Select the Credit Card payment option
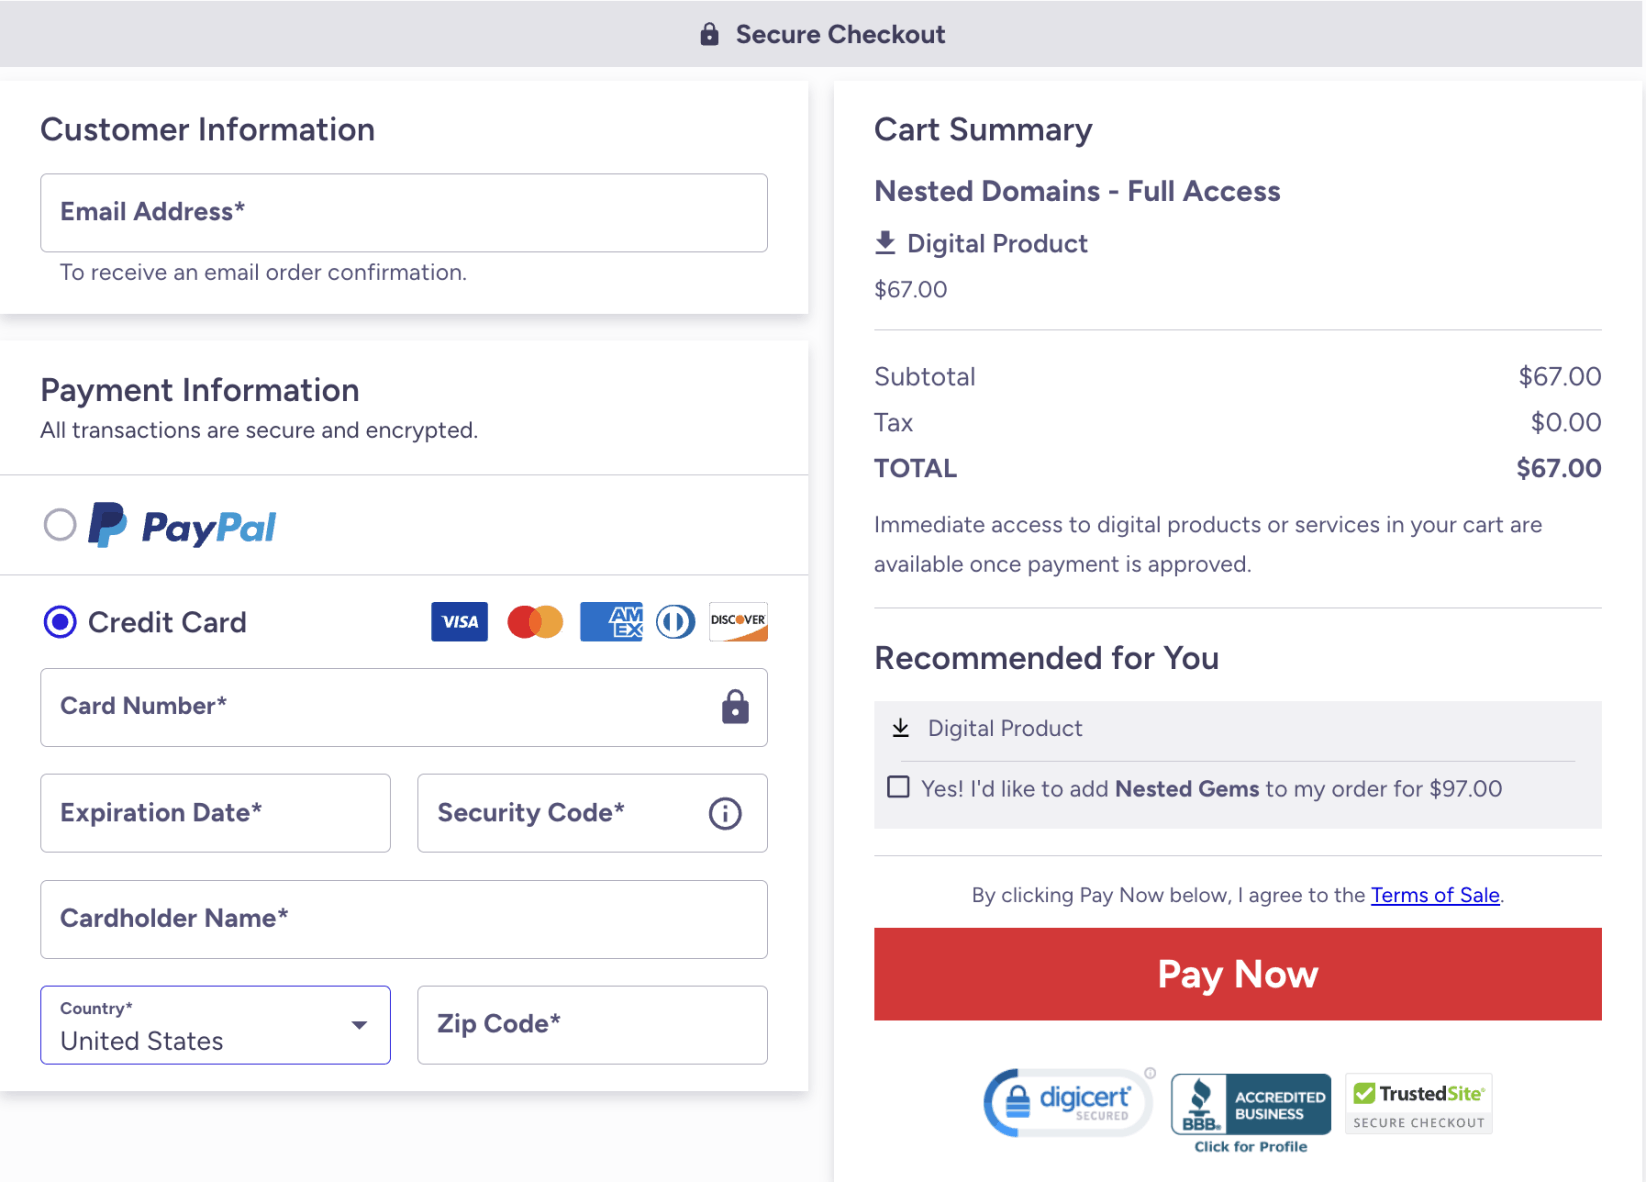Screen dimensions: 1646x1182 click(59, 621)
